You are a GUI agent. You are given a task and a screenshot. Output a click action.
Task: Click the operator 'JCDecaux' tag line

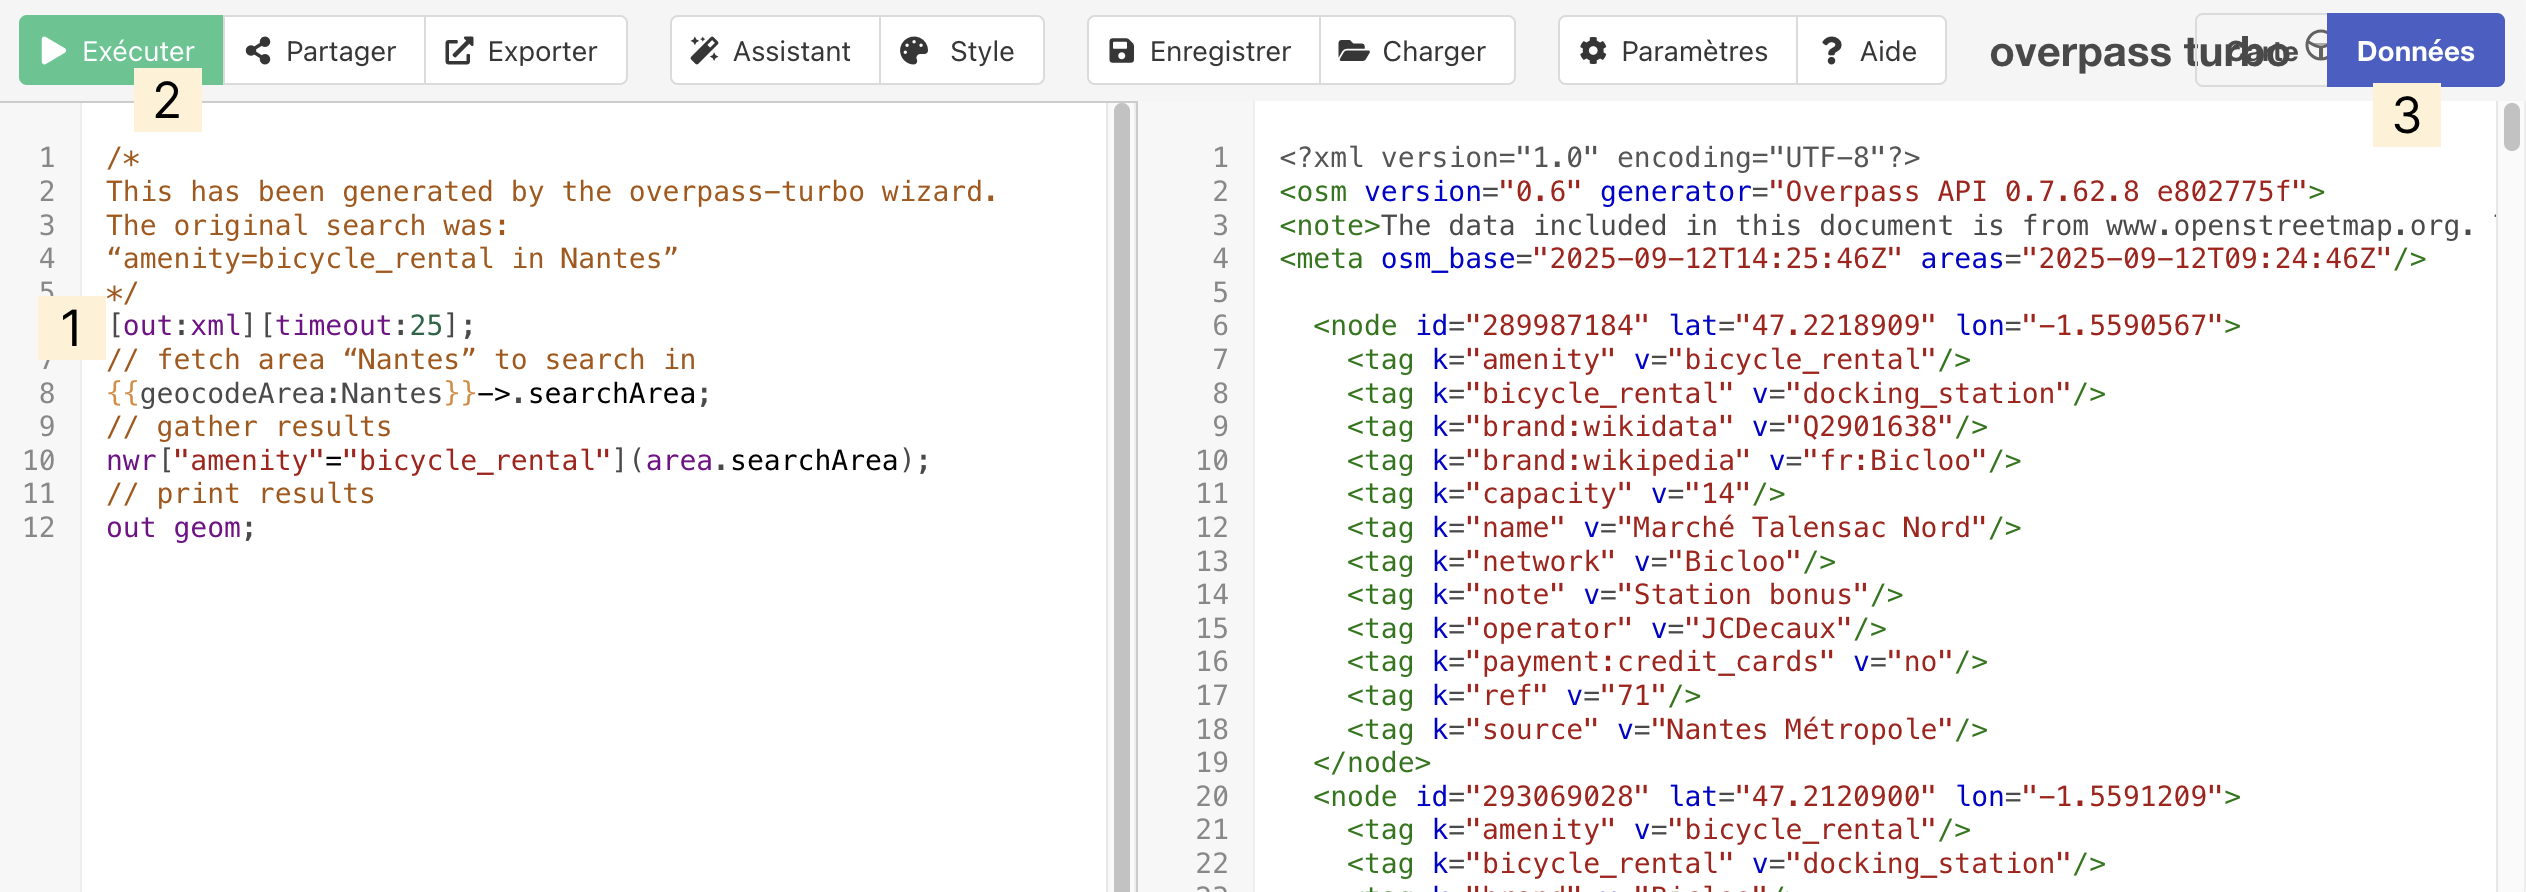[x=1616, y=628]
